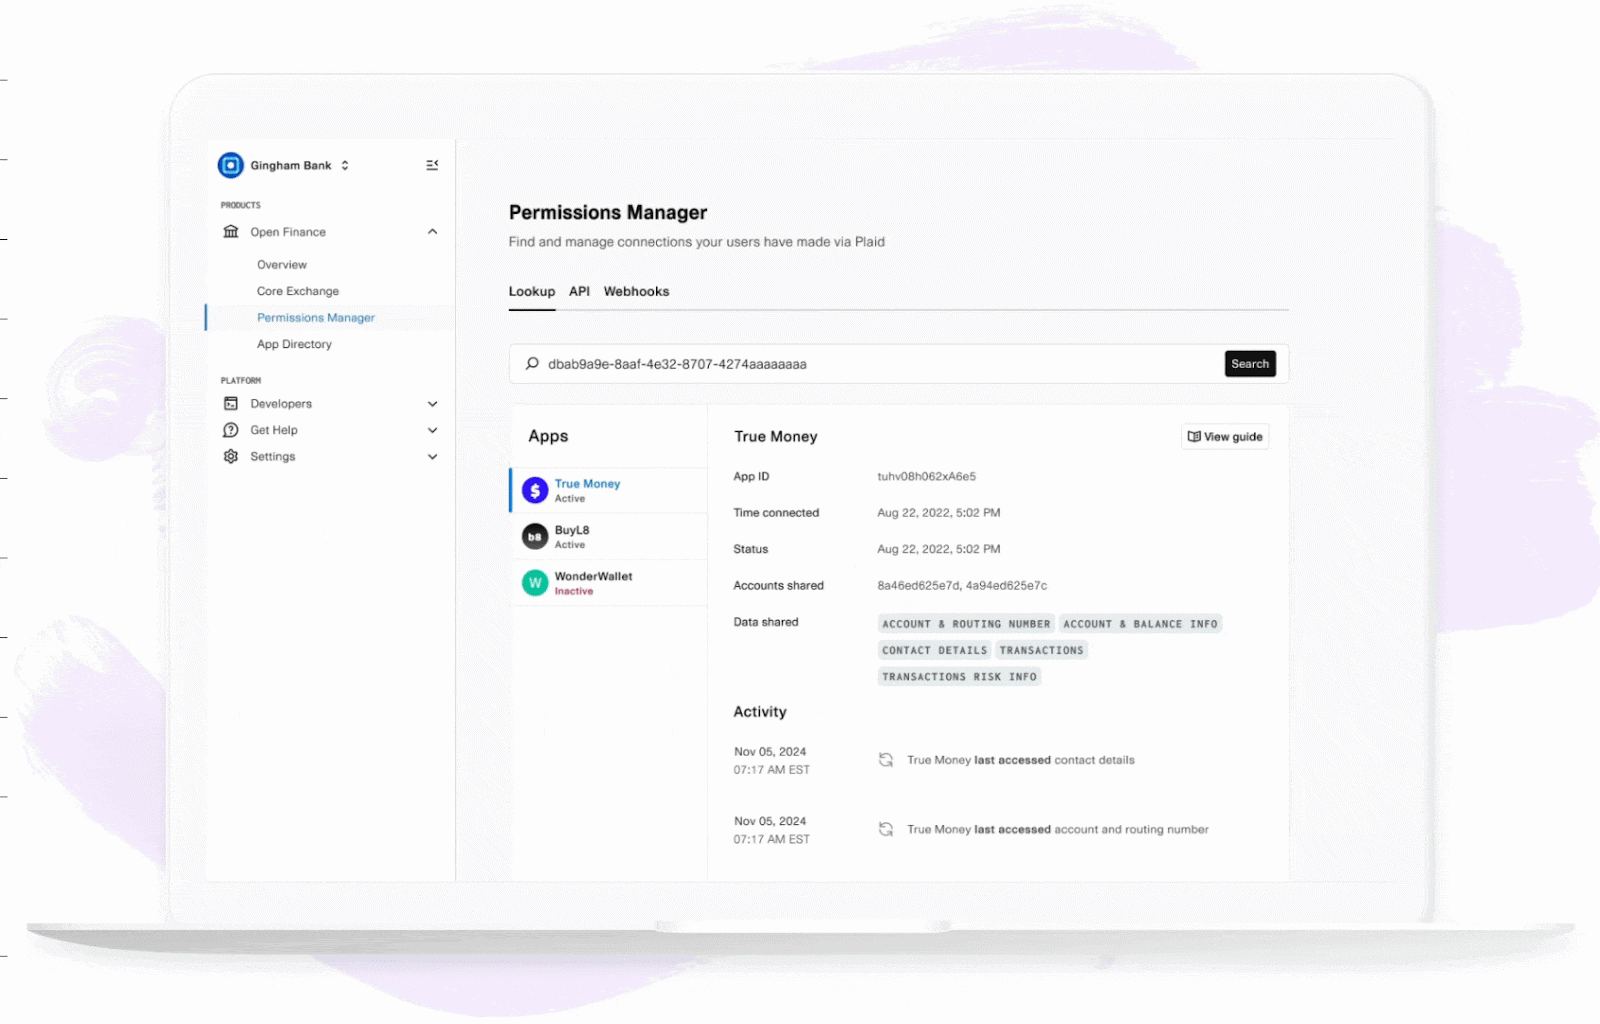This screenshot has width=1600, height=1024.
Task: Click the Accounts shared value 8a46ed625e7d, 4a94ed625e7c
Action: coord(962,586)
